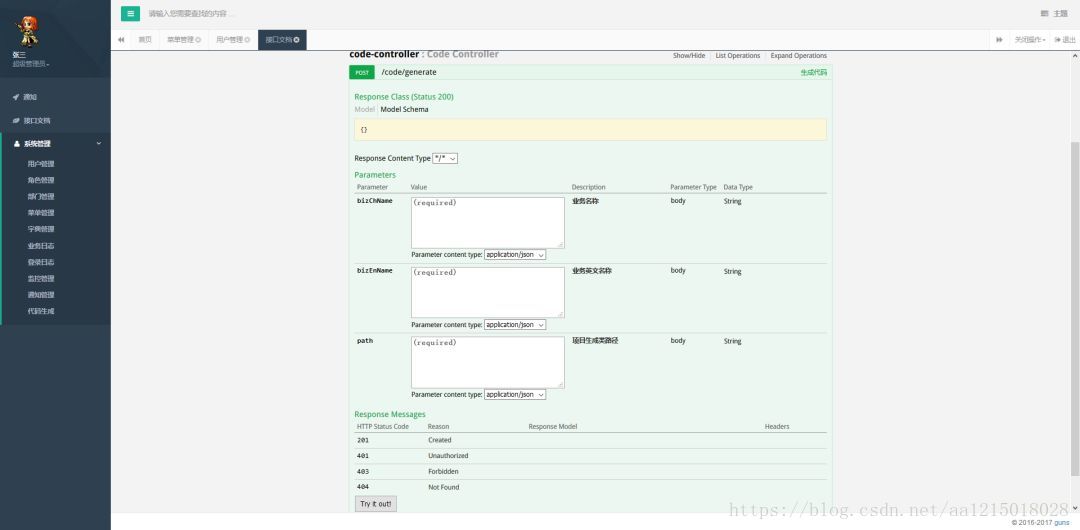1080x530 pixels.
Task: Switch to the Model tab under Response Class
Action: pos(364,110)
